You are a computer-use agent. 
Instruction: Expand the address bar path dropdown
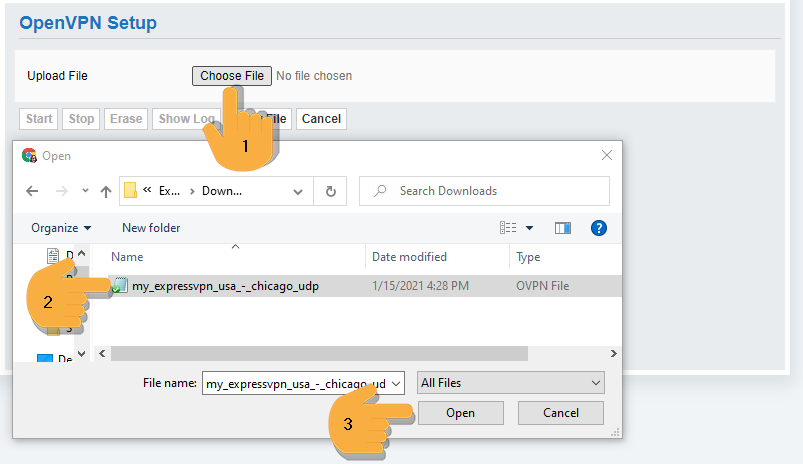click(298, 191)
